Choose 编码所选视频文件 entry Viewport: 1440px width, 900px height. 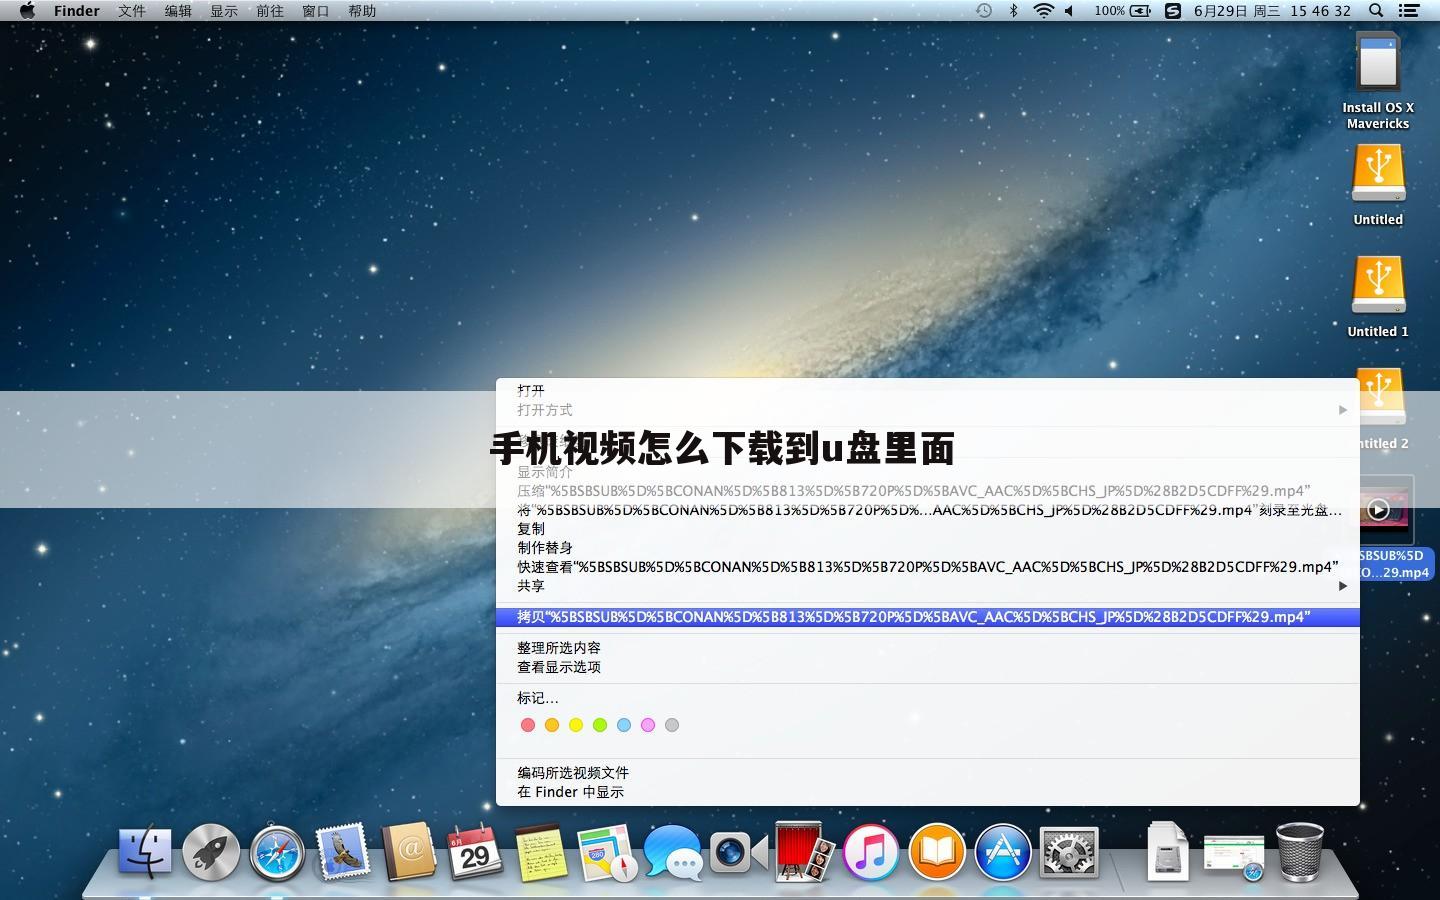tap(927, 773)
